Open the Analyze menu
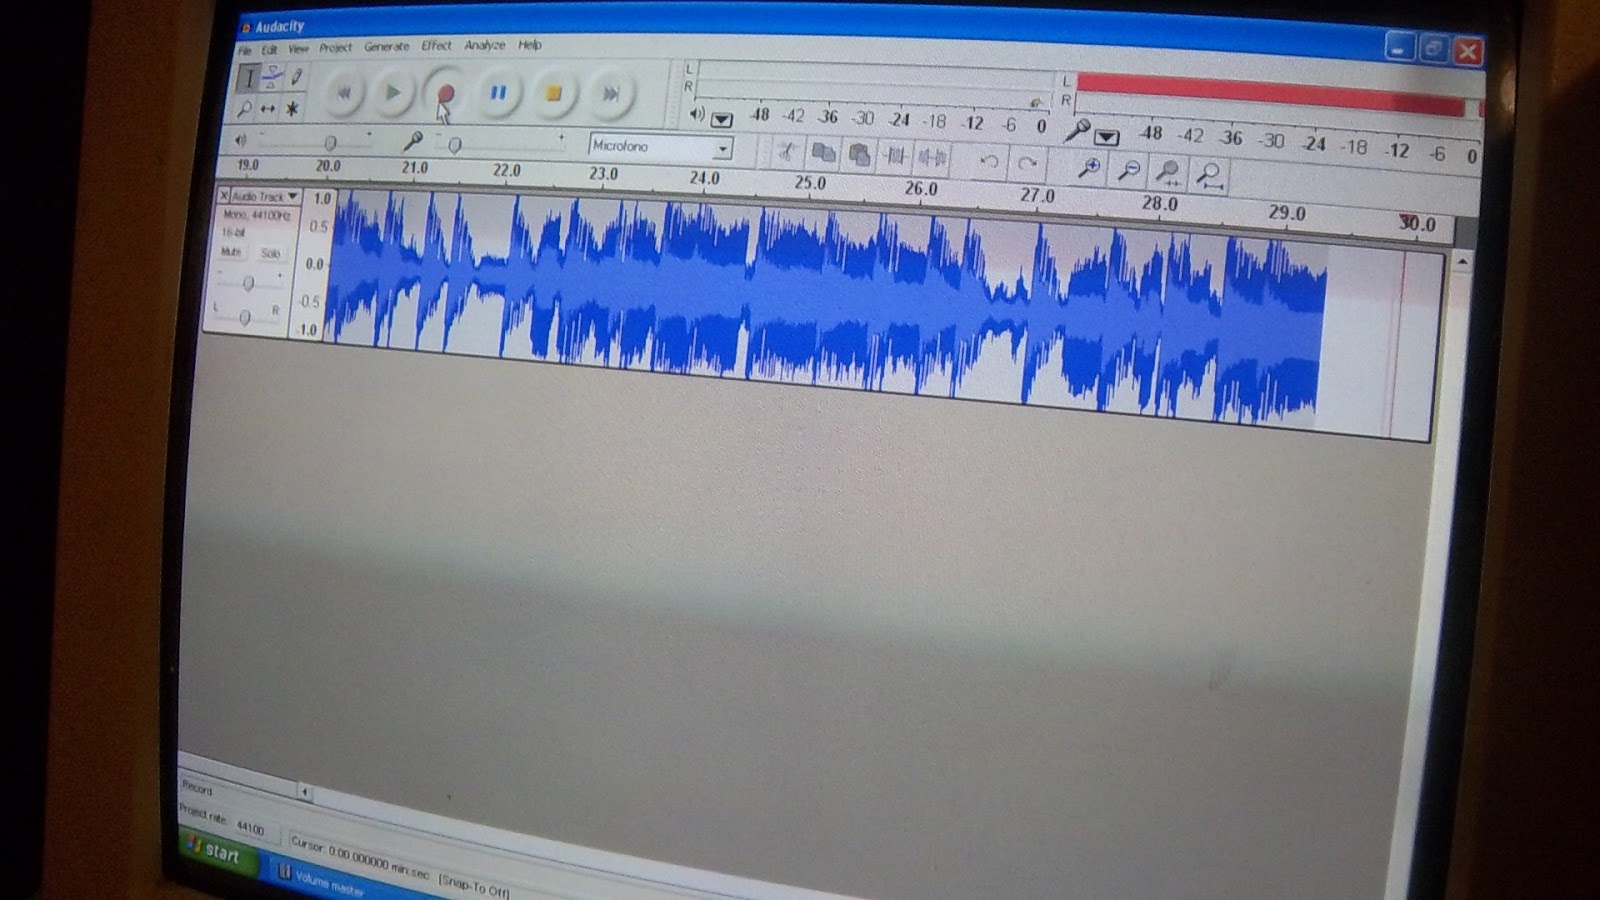Viewport: 1600px width, 900px height. pyautogui.click(x=484, y=45)
